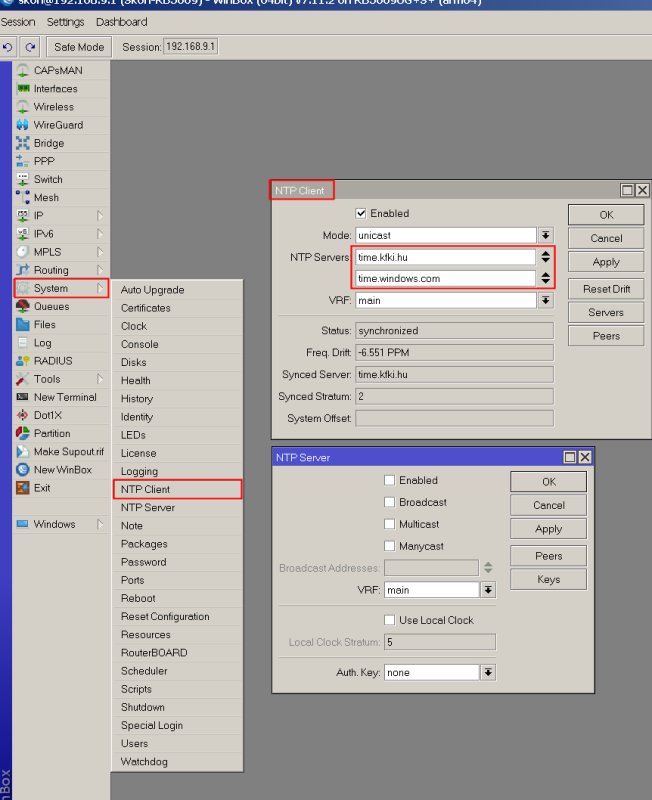This screenshot has height=800, width=652.
Task: Expand the IP submenu arrow
Action: 100,216
